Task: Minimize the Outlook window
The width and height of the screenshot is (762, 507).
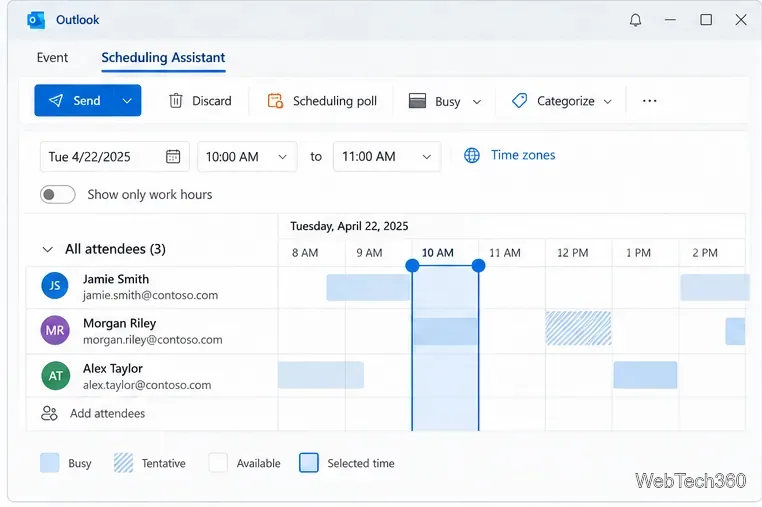Action: 671,20
